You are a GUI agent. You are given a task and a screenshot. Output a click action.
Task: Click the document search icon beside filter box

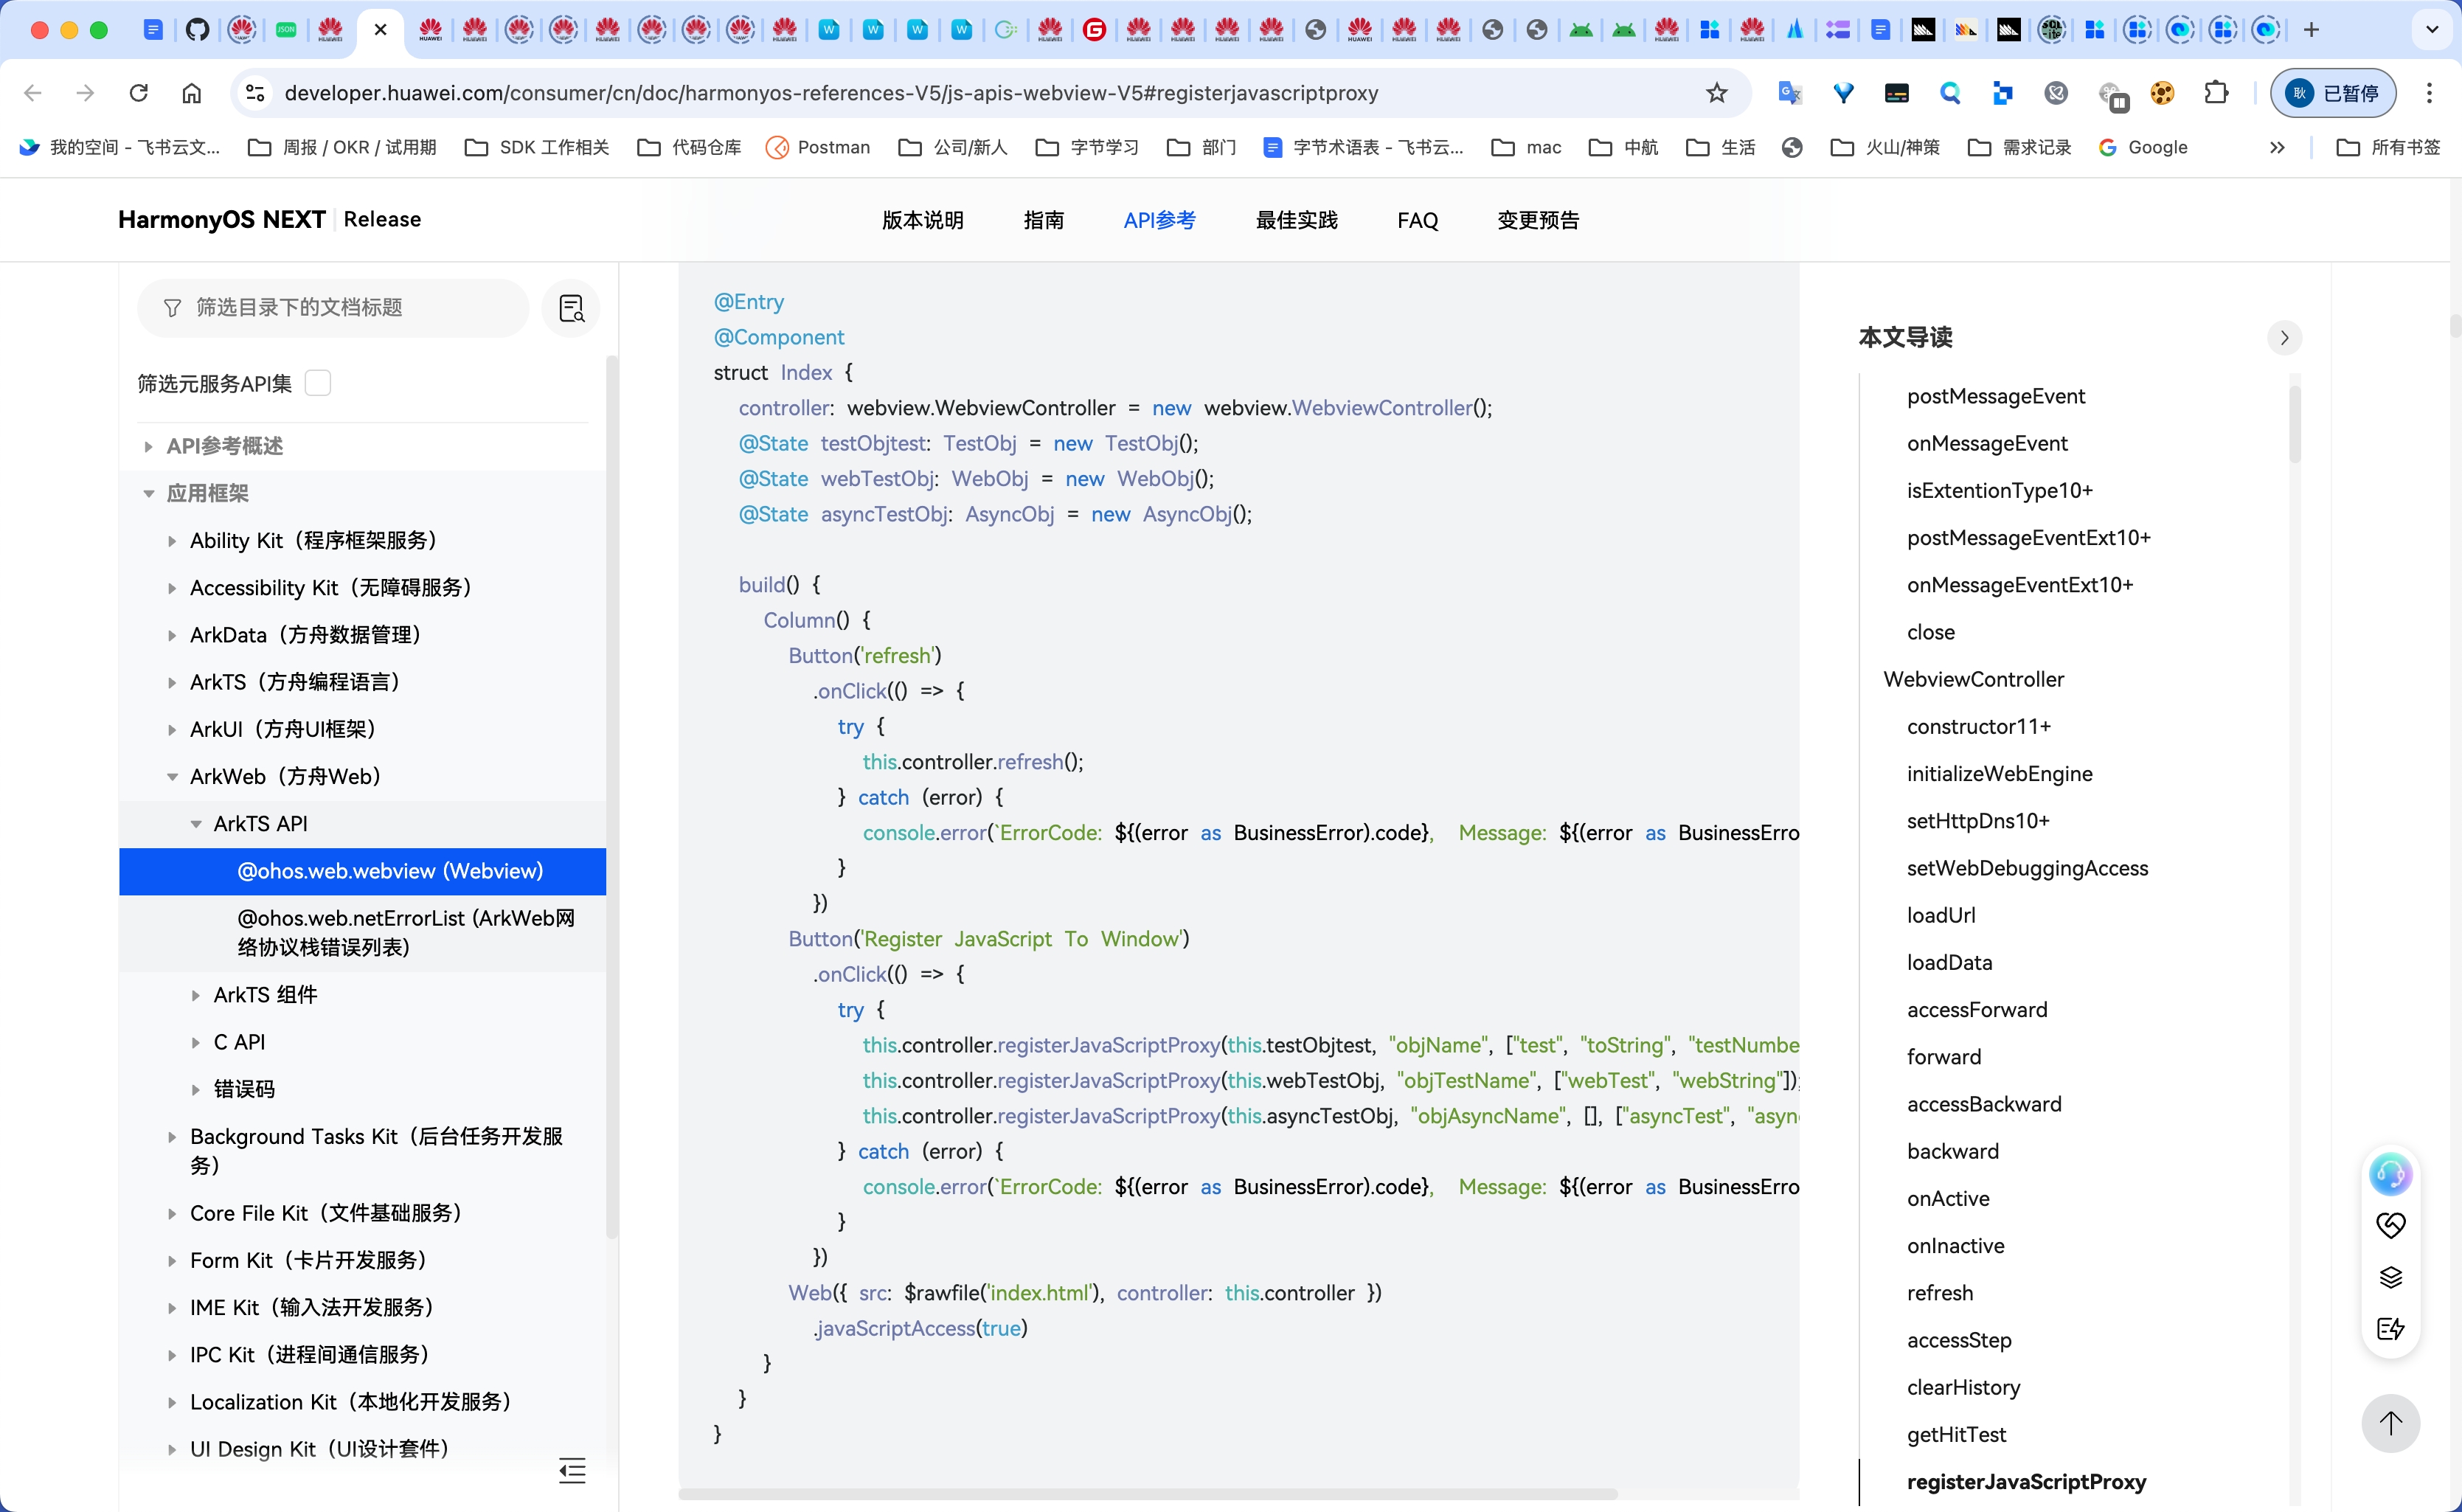click(x=571, y=308)
